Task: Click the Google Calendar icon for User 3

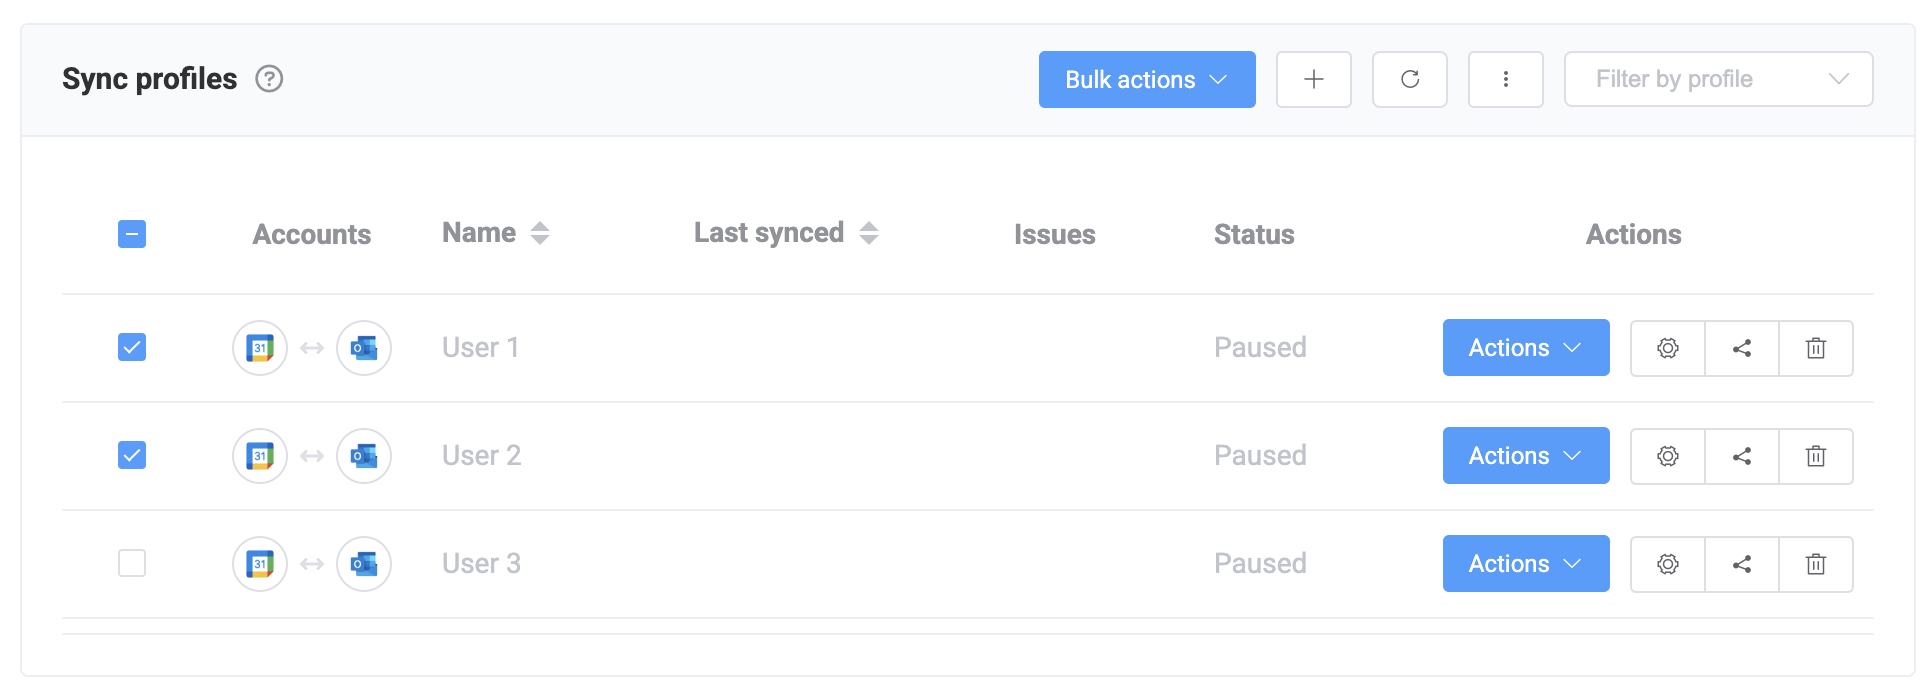Action: 259,563
